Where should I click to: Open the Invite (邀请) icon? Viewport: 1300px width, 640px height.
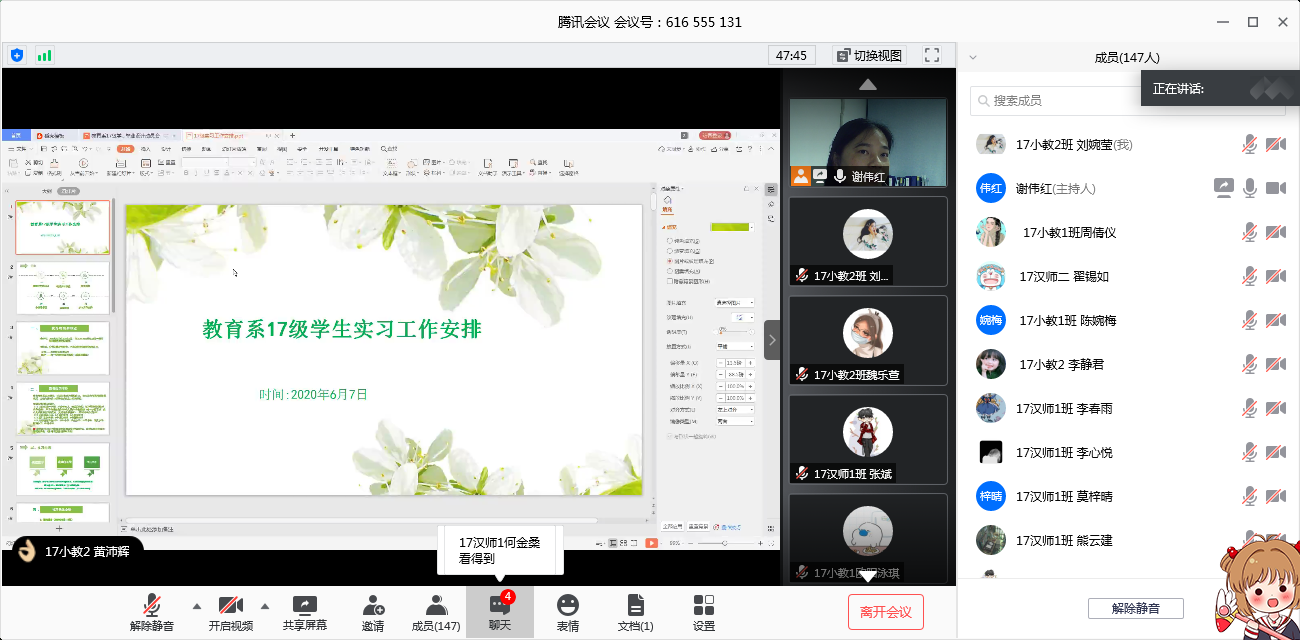tap(373, 612)
